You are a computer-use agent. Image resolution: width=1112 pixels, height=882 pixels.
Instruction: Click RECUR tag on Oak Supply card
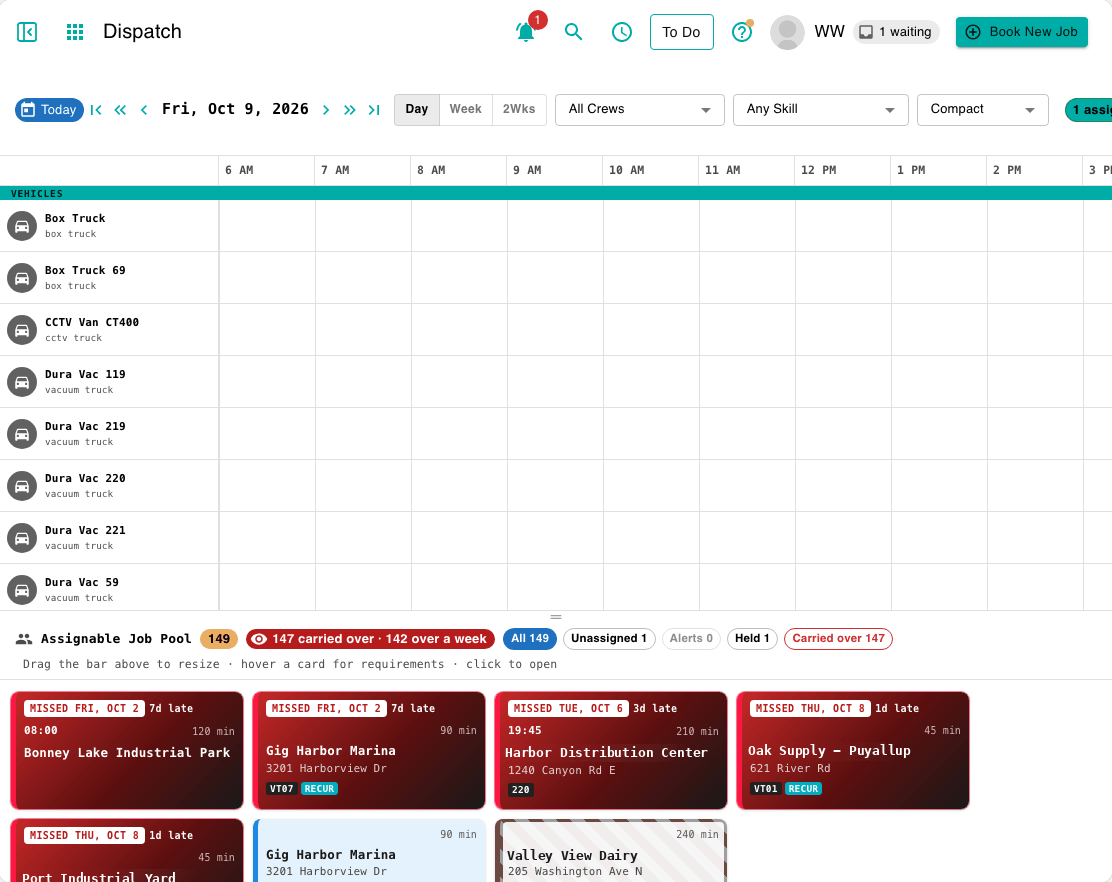[803, 788]
